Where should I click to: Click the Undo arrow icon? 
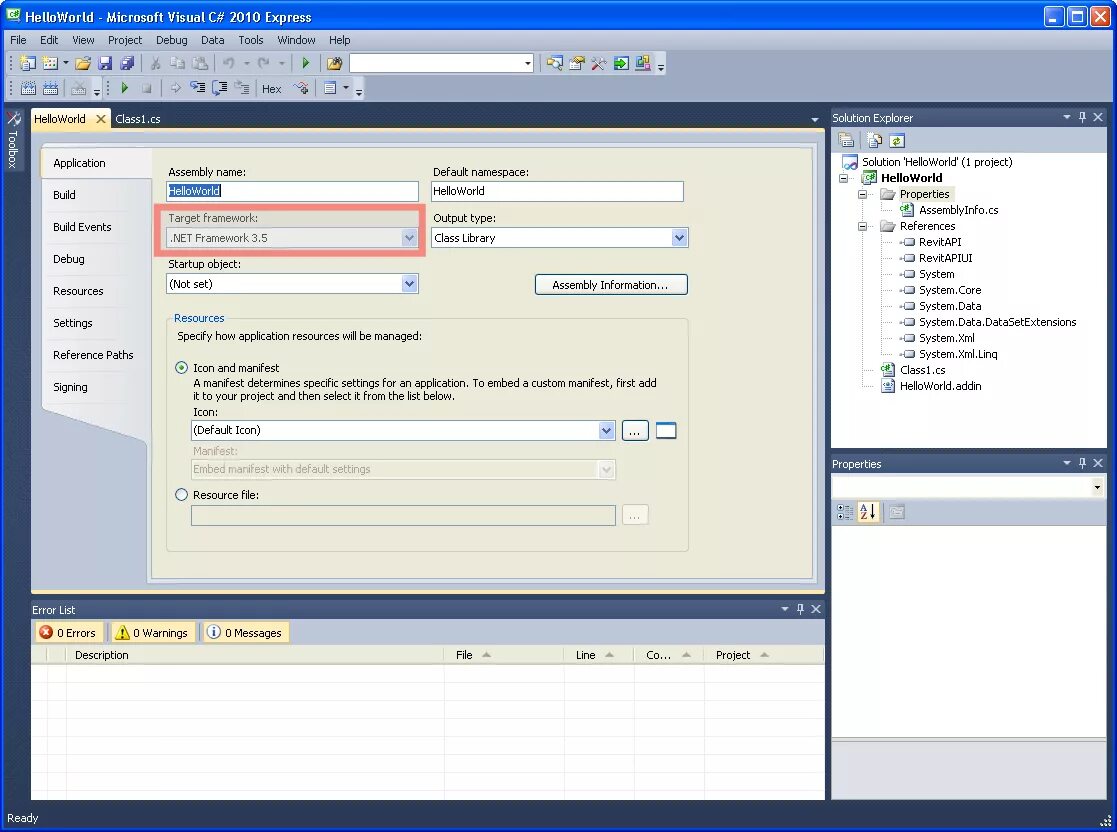tap(228, 63)
